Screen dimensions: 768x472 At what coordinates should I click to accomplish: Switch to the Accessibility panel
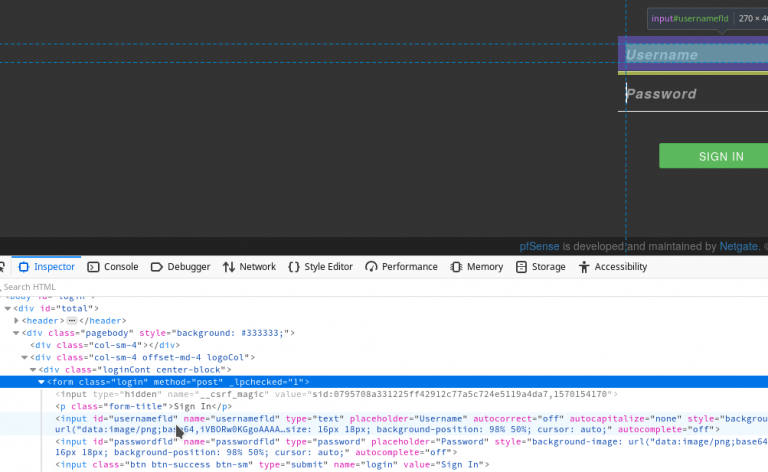tap(613, 267)
